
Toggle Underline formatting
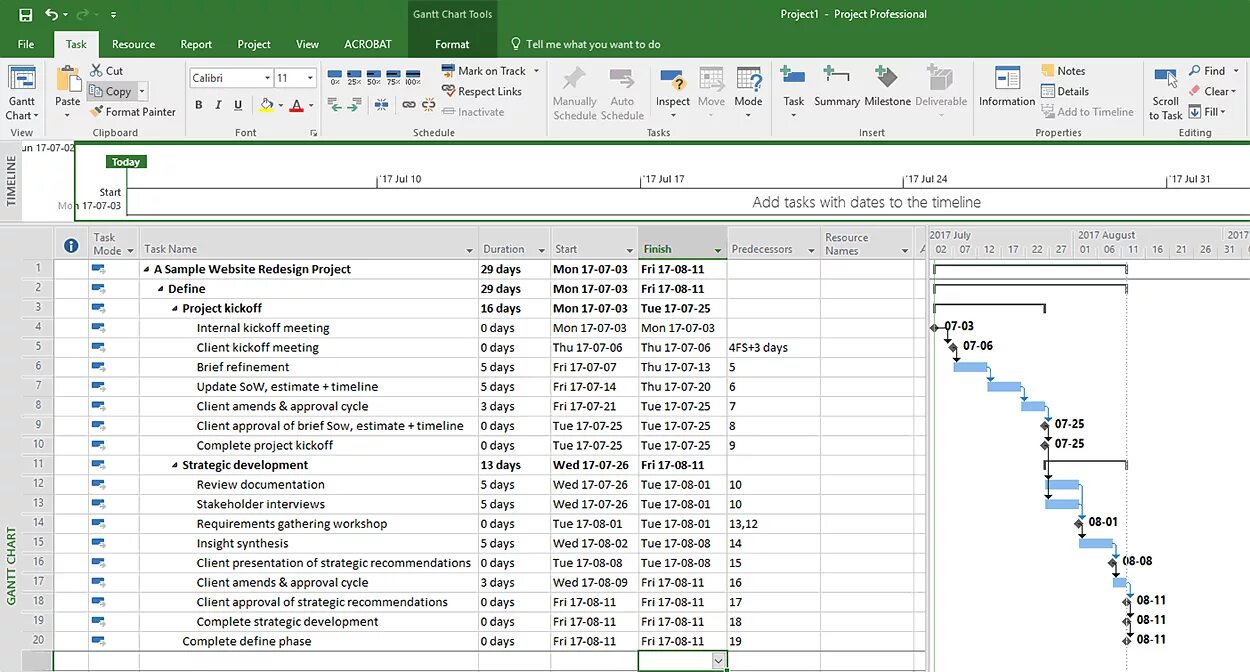[x=238, y=105]
